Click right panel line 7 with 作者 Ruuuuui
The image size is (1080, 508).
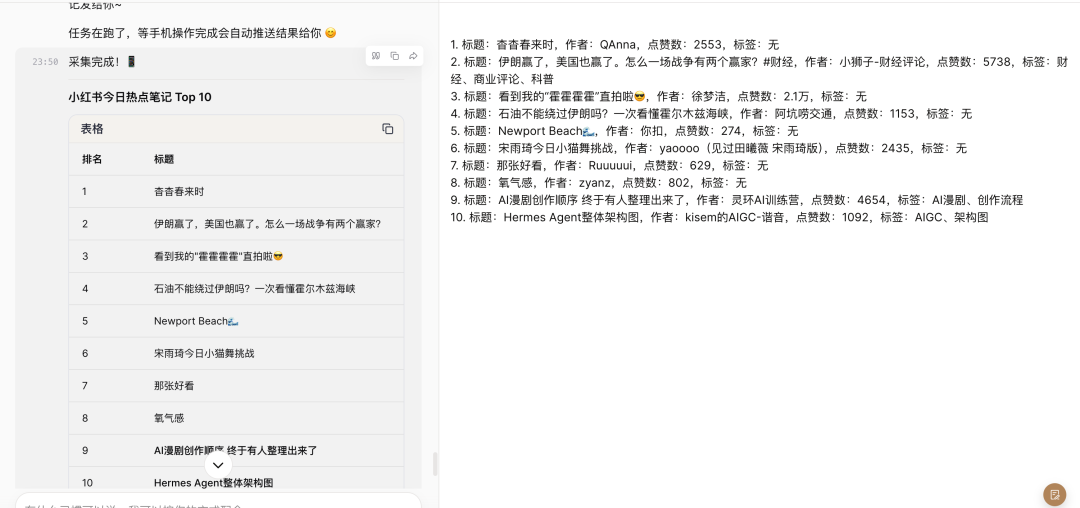point(610,165)
